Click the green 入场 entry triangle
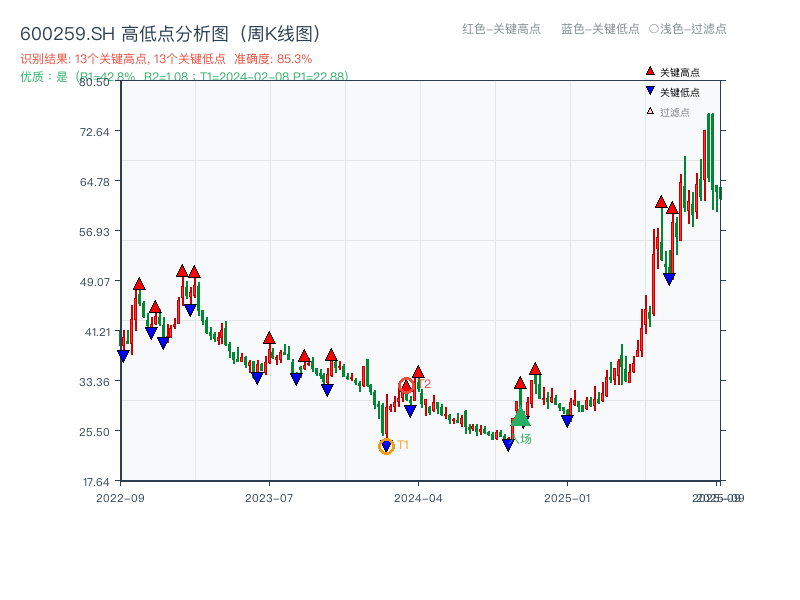 [x=520, y=417]
